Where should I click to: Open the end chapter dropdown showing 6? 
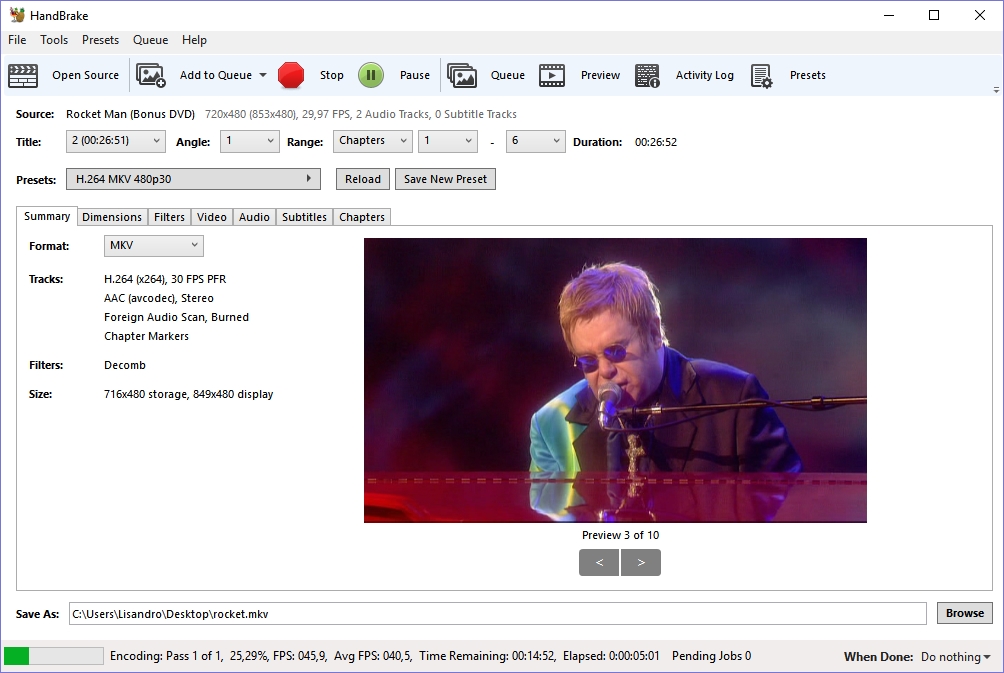click(535, 141)
